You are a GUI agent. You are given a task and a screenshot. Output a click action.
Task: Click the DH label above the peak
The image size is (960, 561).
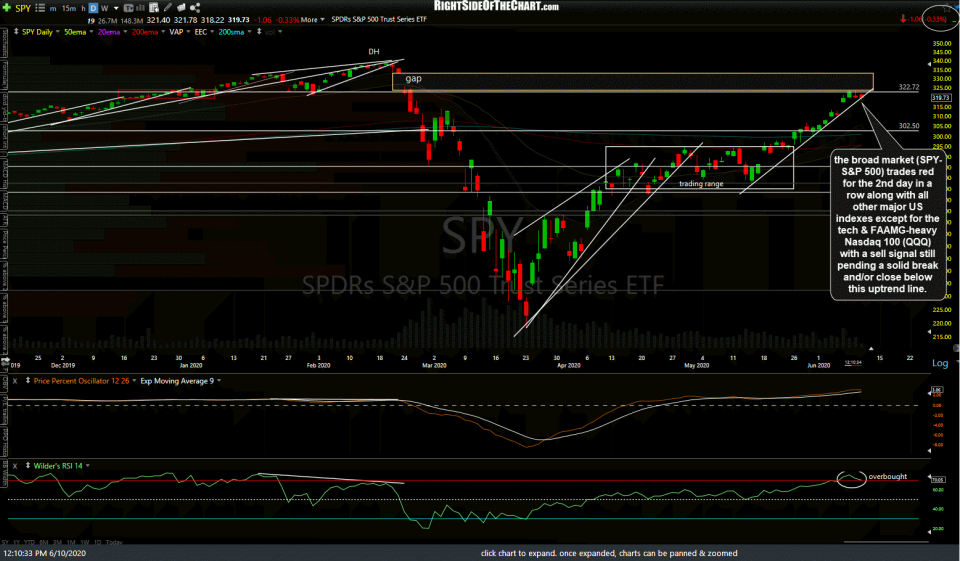(x=373, y=51)
